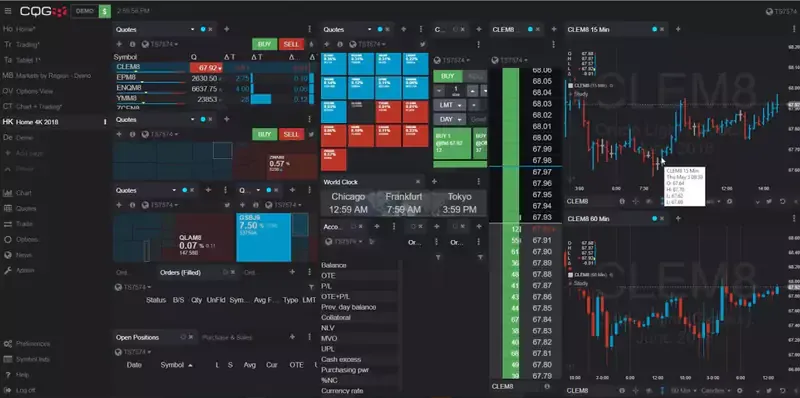This screenshot has width=800, height=398.
Task: Click the green BUY 1 @Bid 67.92 button
Action: (x=452, y=143)
